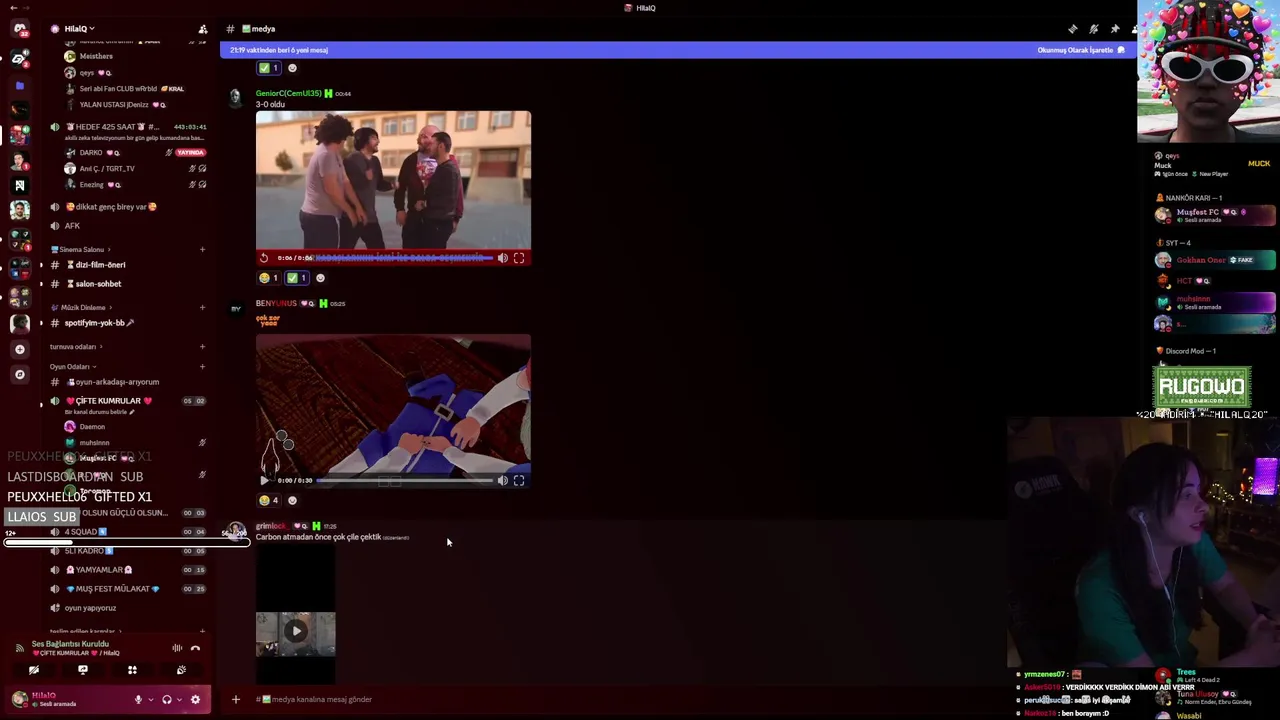Open the server with the N logo

pyautogui.click(x=19, y=185)
